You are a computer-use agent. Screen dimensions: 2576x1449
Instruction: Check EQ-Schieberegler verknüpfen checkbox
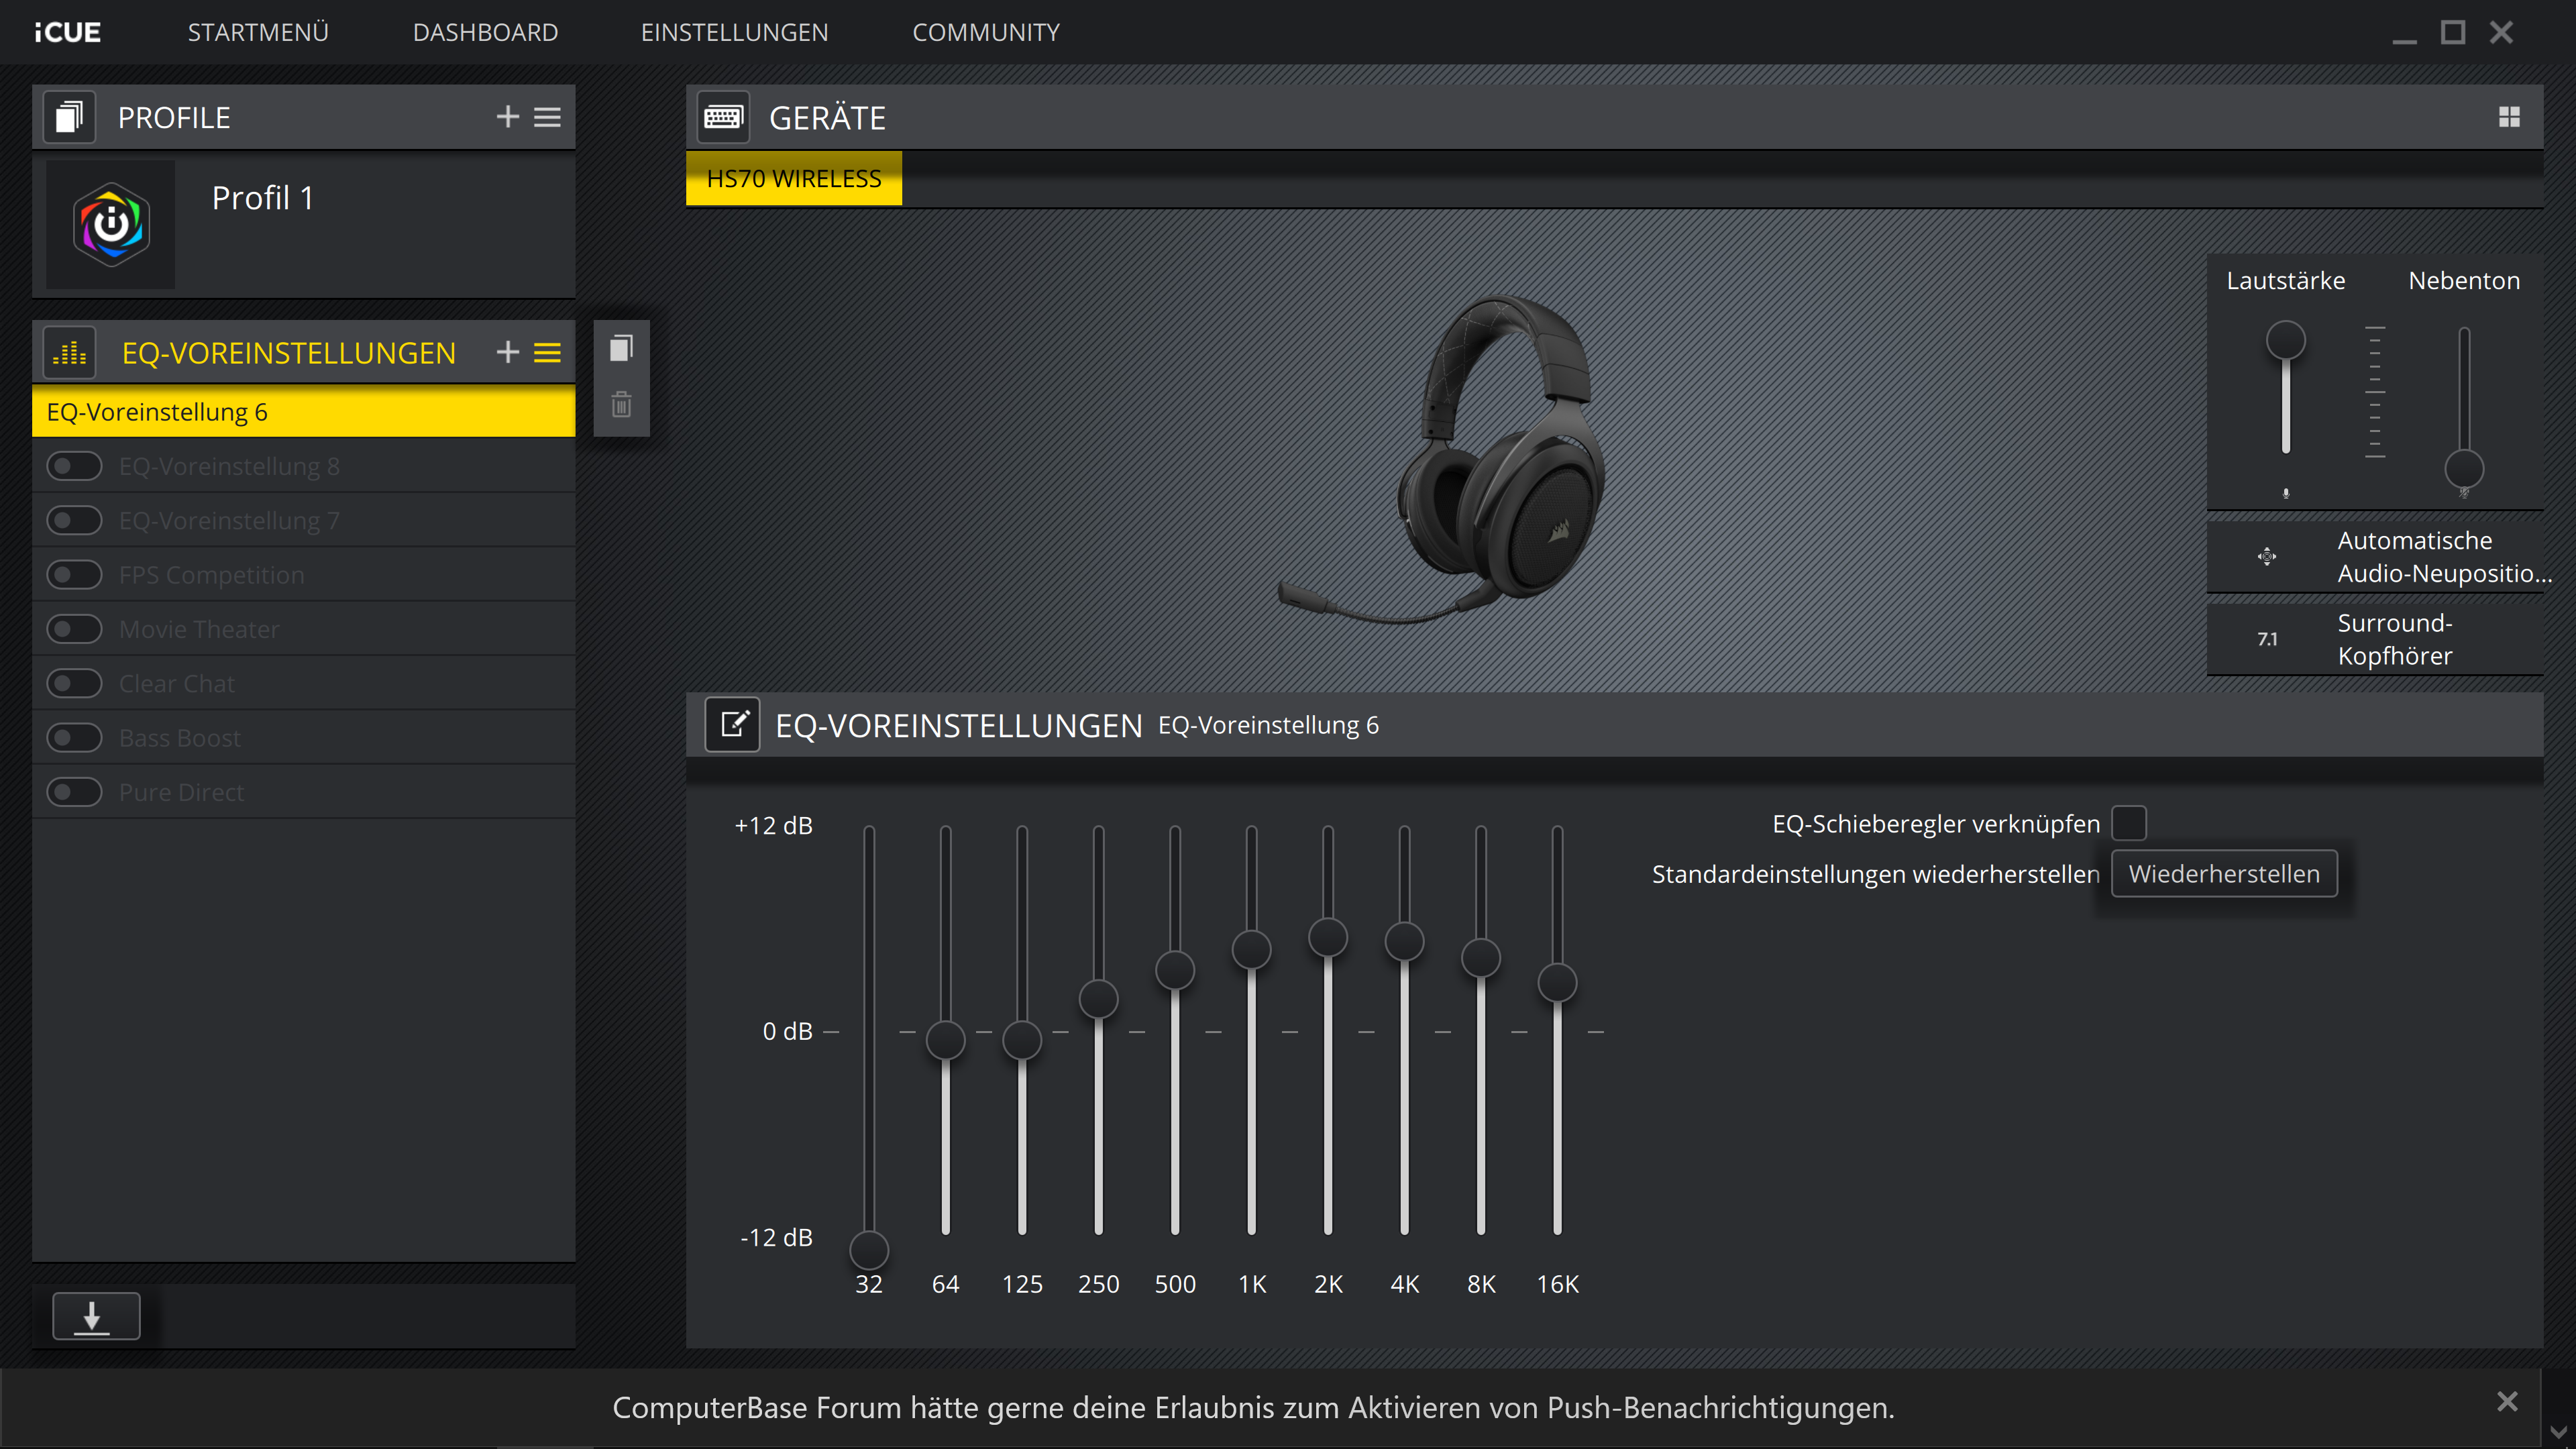coord(2128,823)
